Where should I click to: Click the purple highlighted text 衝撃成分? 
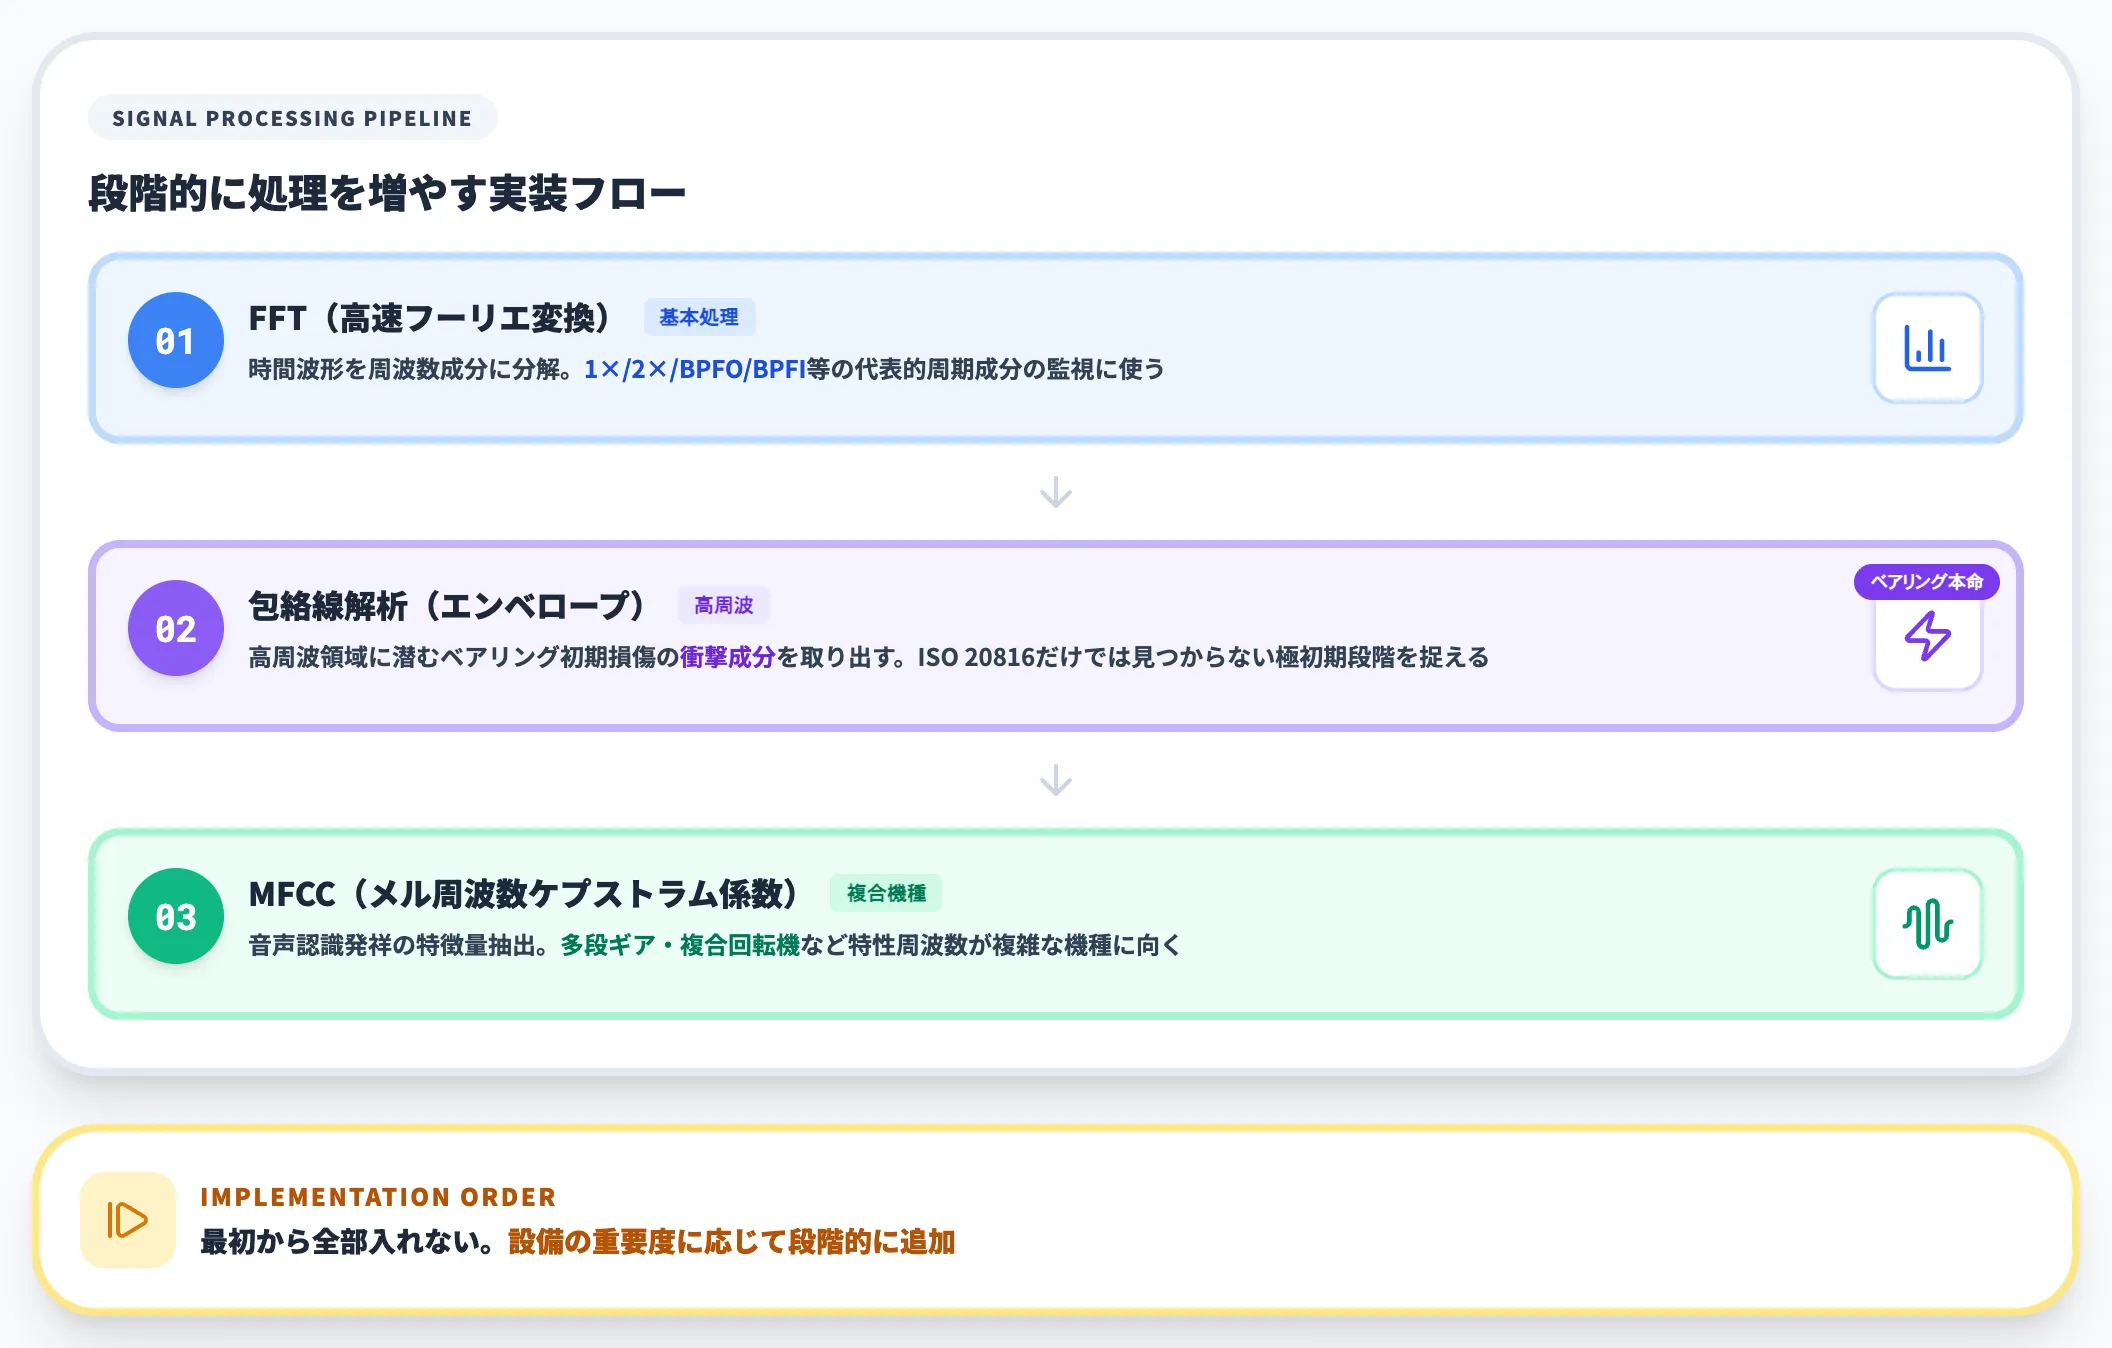click(x=728, y=657)
